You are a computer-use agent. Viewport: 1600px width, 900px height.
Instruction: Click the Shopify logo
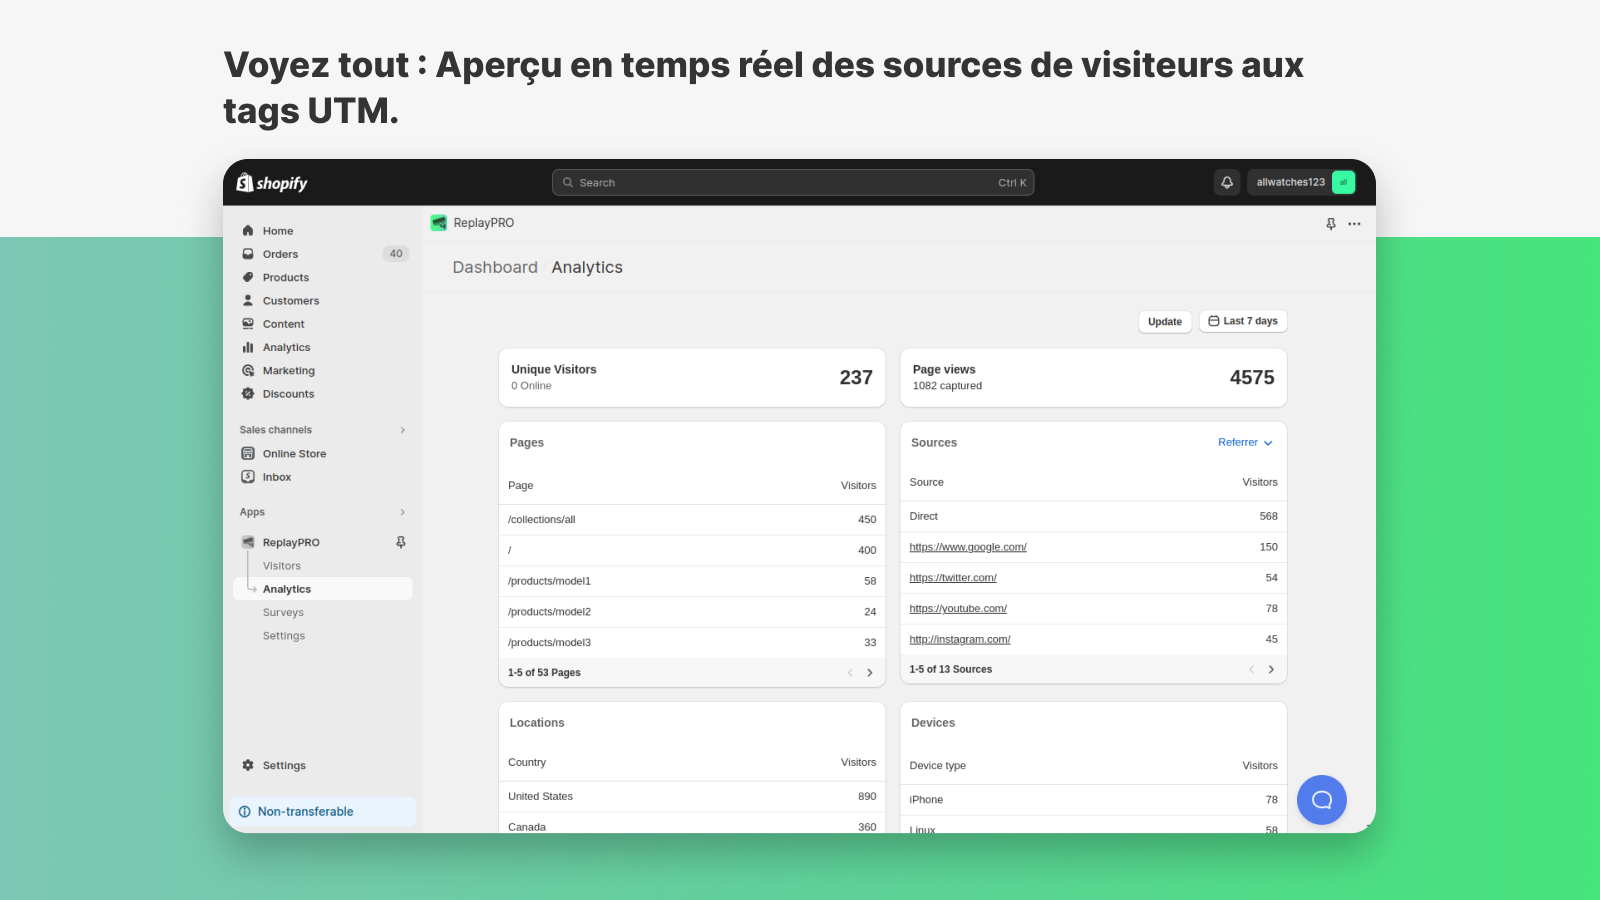pyautogui.click(x=272, y=183)
